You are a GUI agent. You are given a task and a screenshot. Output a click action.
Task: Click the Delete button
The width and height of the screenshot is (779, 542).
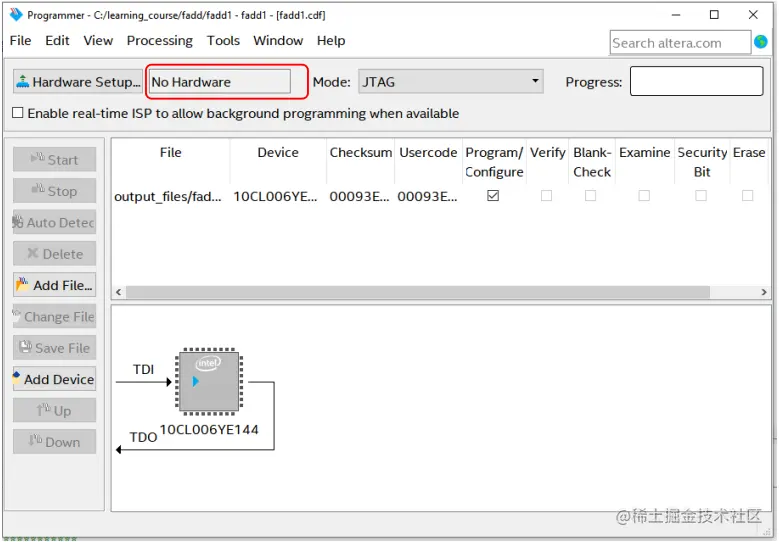click(55, 254)
